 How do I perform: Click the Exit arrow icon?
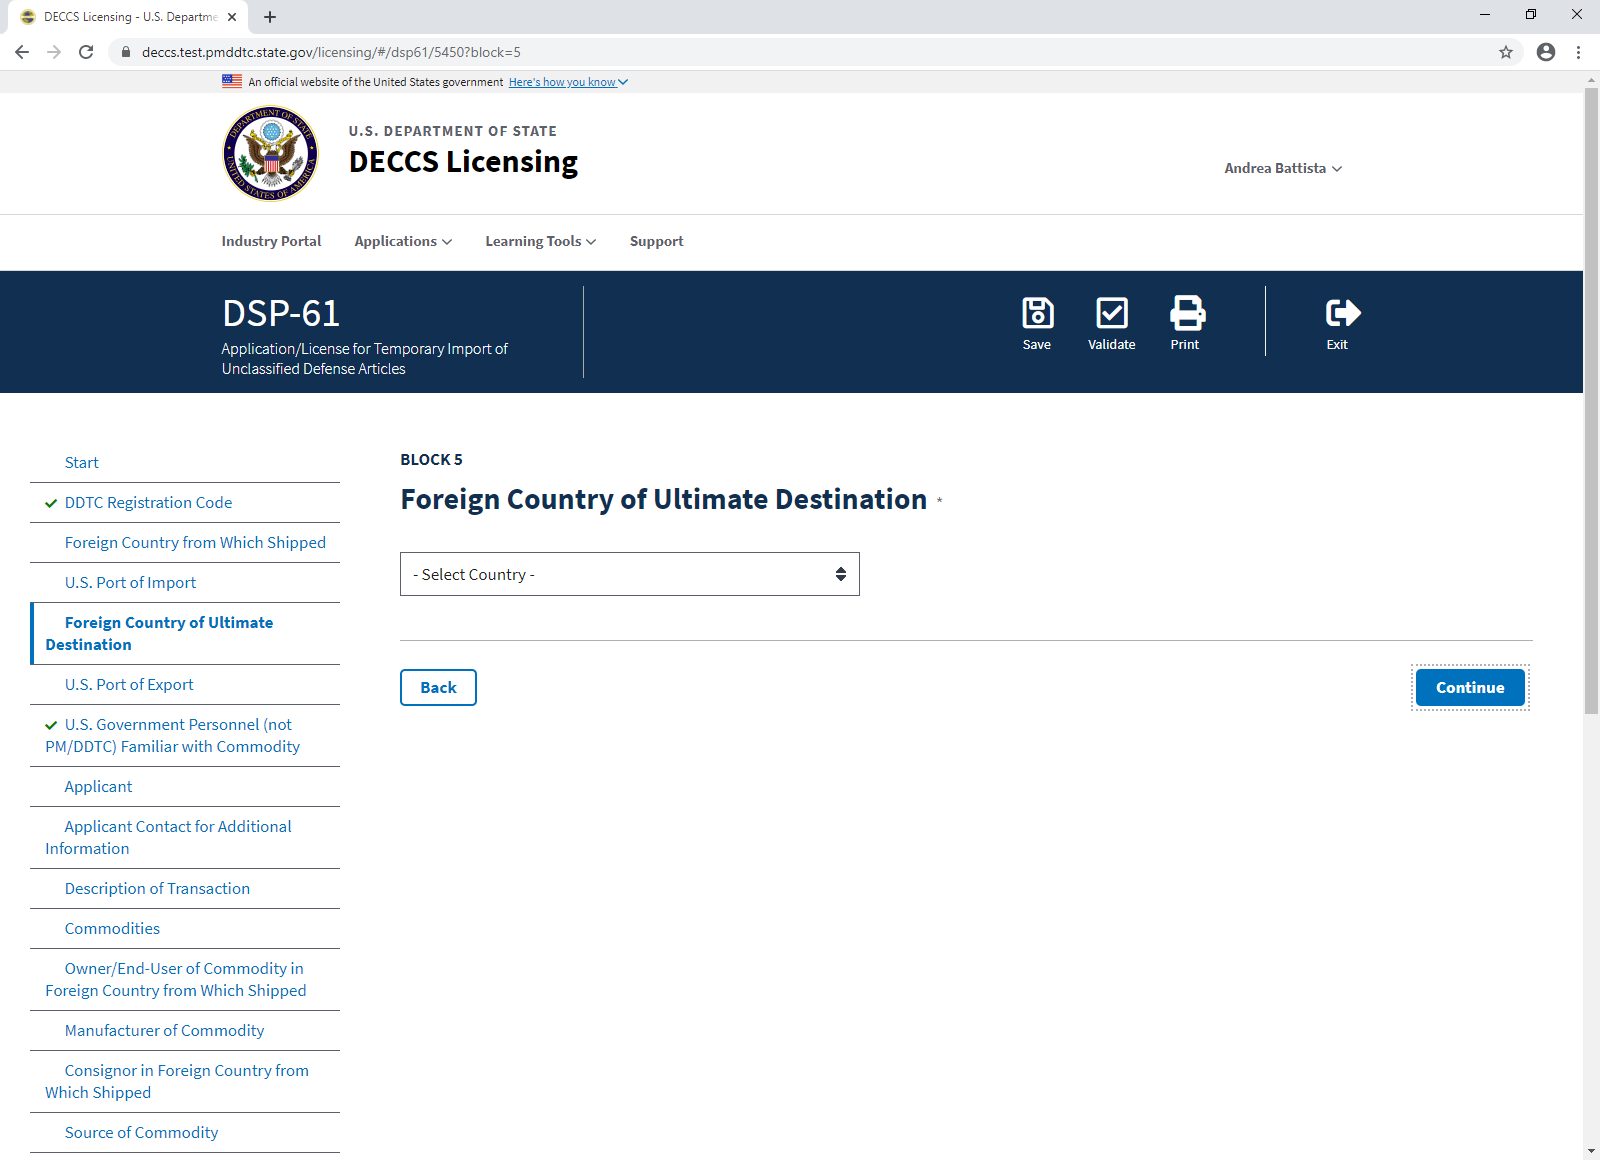tap(1342, 313)
